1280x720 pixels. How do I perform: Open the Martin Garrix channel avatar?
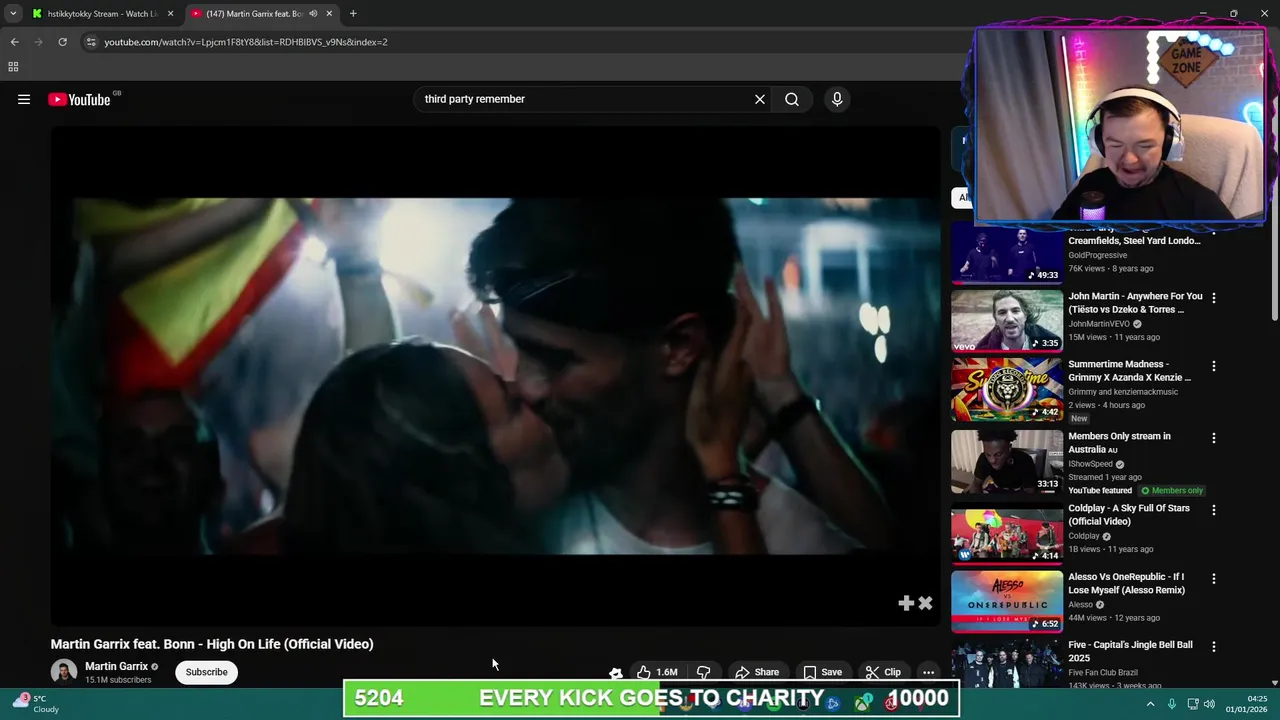tap(64, 672)
